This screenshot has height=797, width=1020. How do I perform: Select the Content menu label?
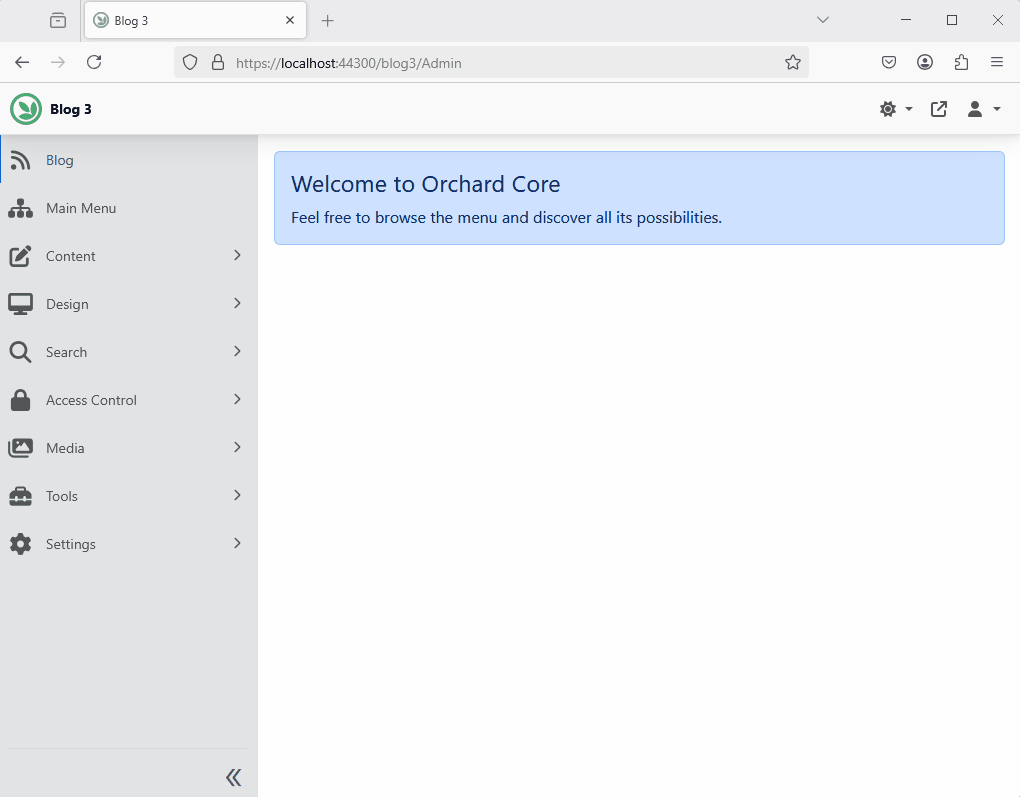pyautogui.click(x=70, y=256)
